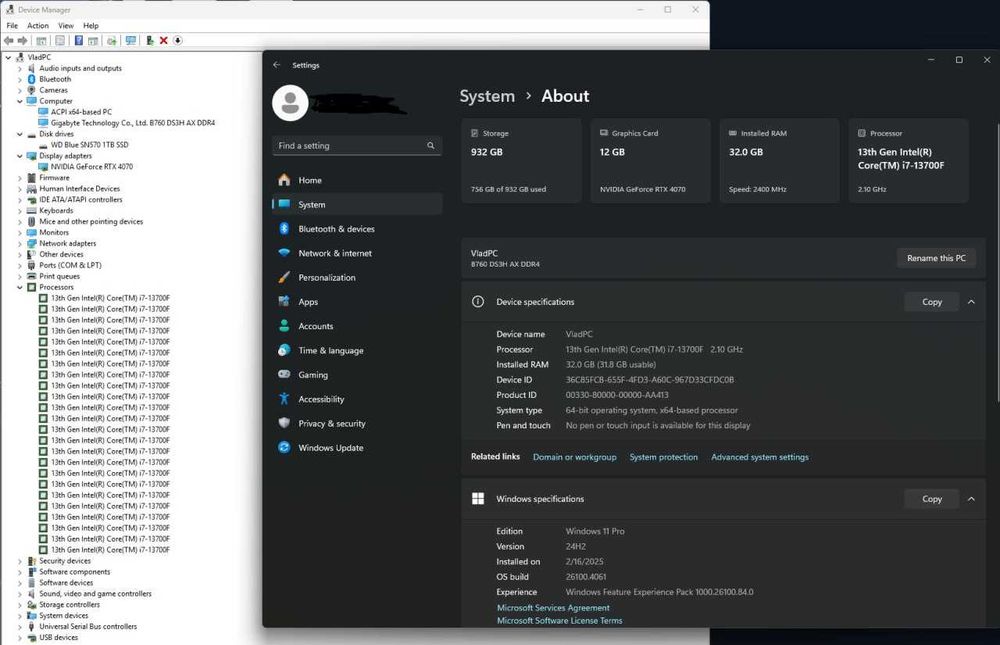This screenshot has height=645, width=1000.
Task: Click the Installed RAM 32.0 GB card
Action: click(x=779, y=161)
